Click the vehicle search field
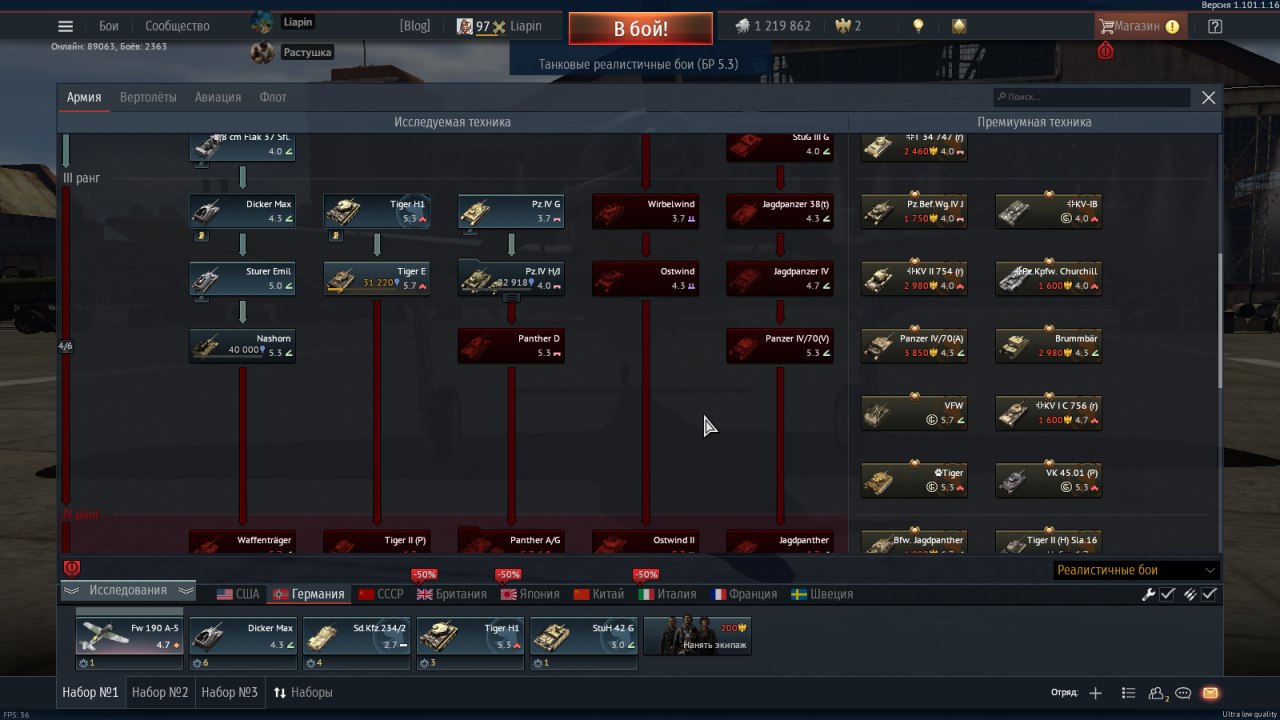 [1091, 97]
